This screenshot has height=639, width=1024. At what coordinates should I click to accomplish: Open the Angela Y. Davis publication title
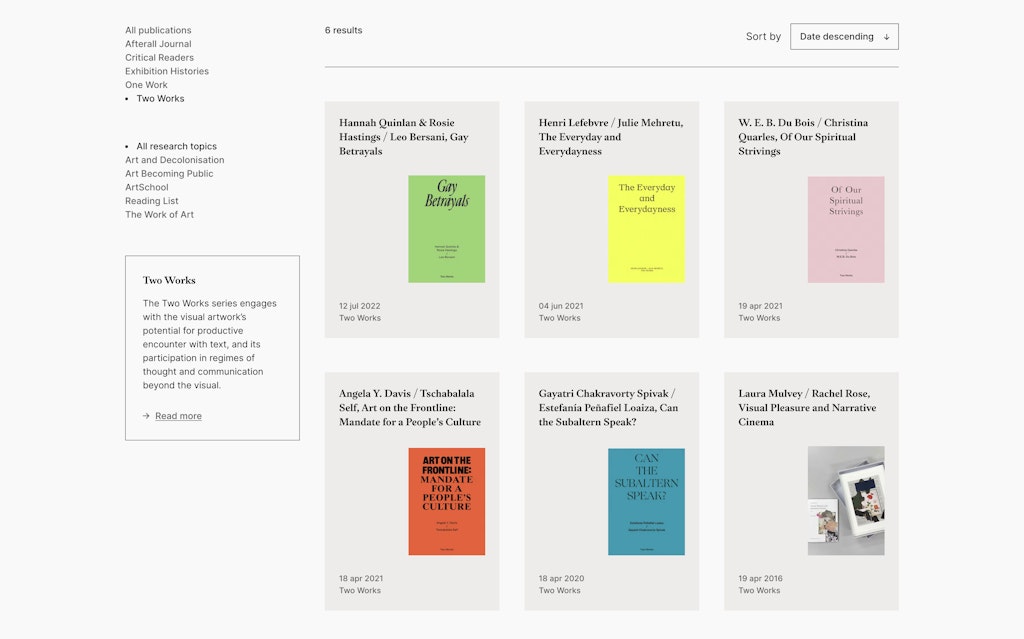[x=410, y=408]
